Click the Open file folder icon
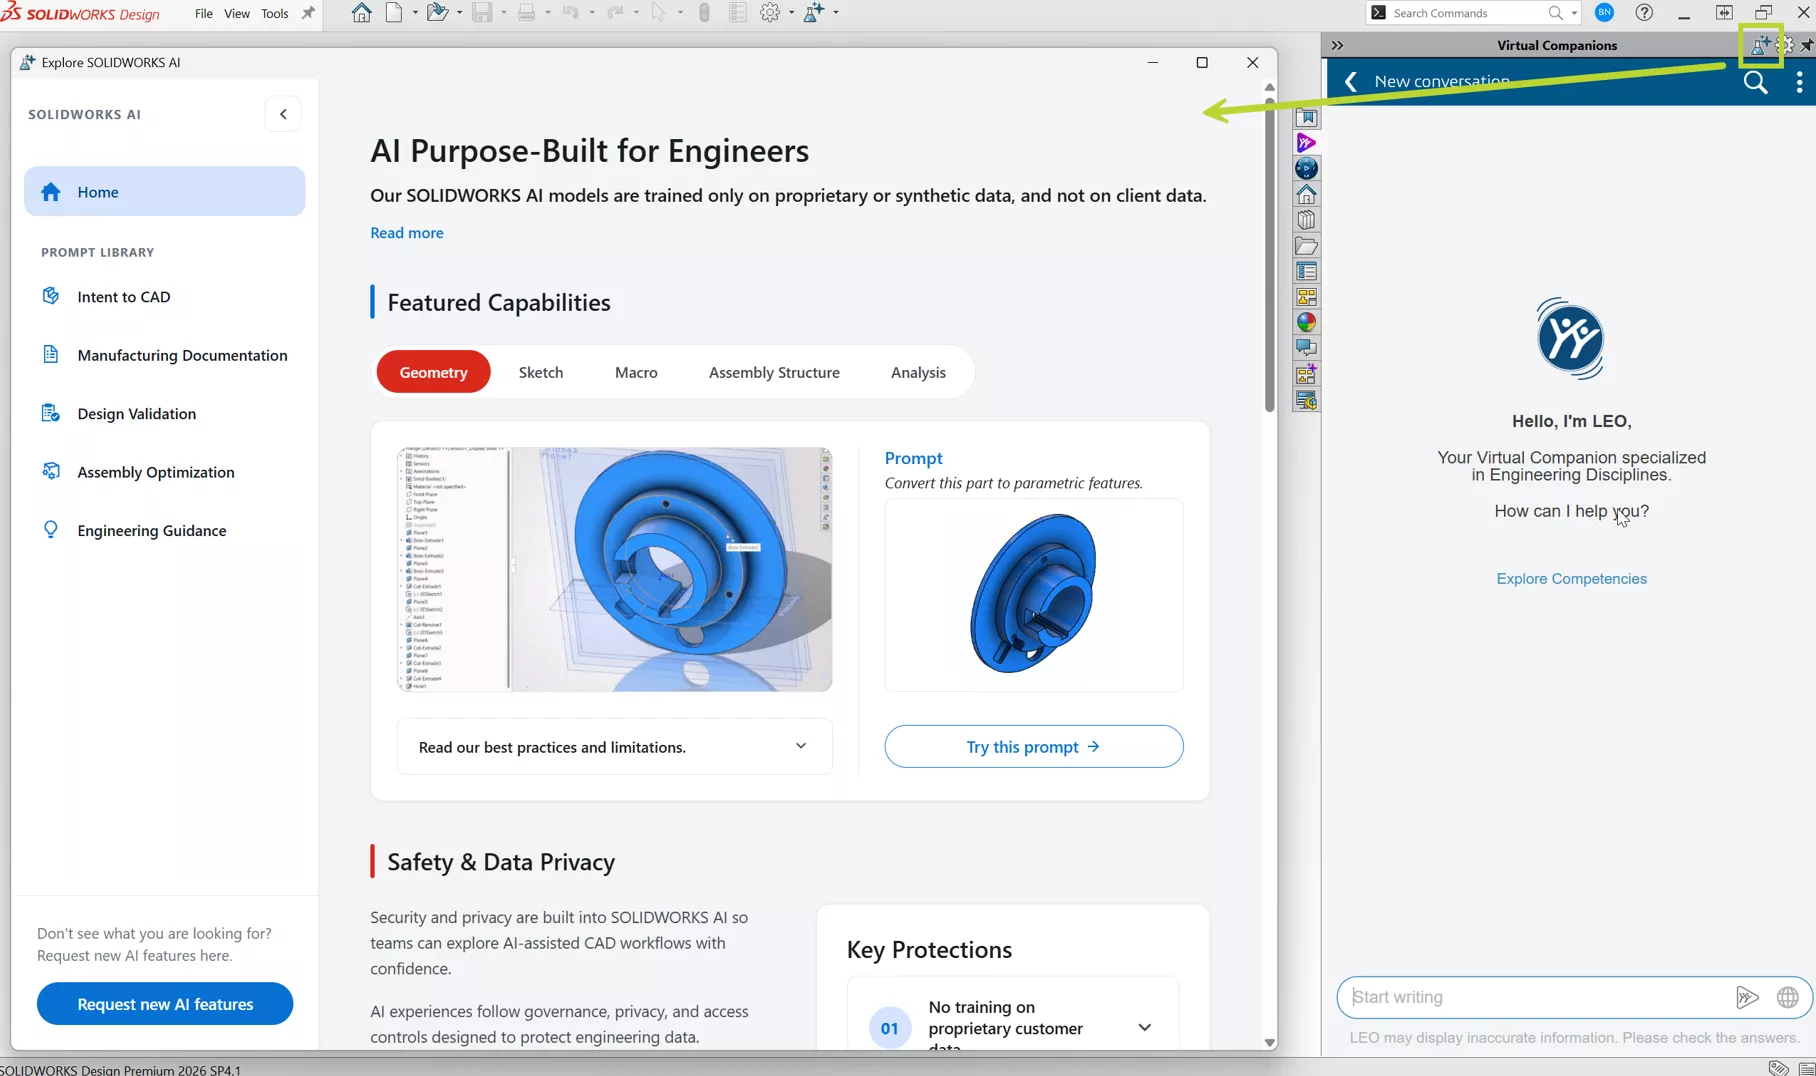 point(437,13)
